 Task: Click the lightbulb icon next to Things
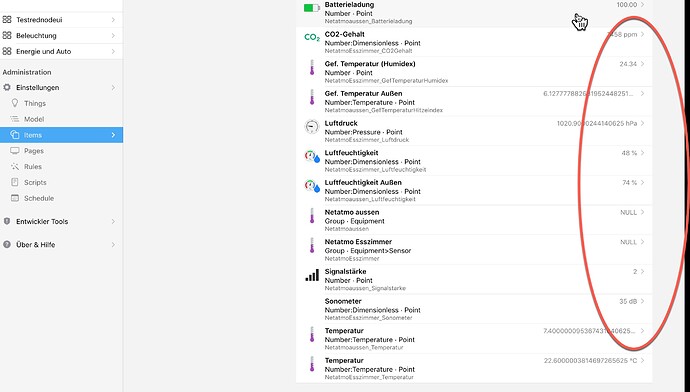point(15,103)
